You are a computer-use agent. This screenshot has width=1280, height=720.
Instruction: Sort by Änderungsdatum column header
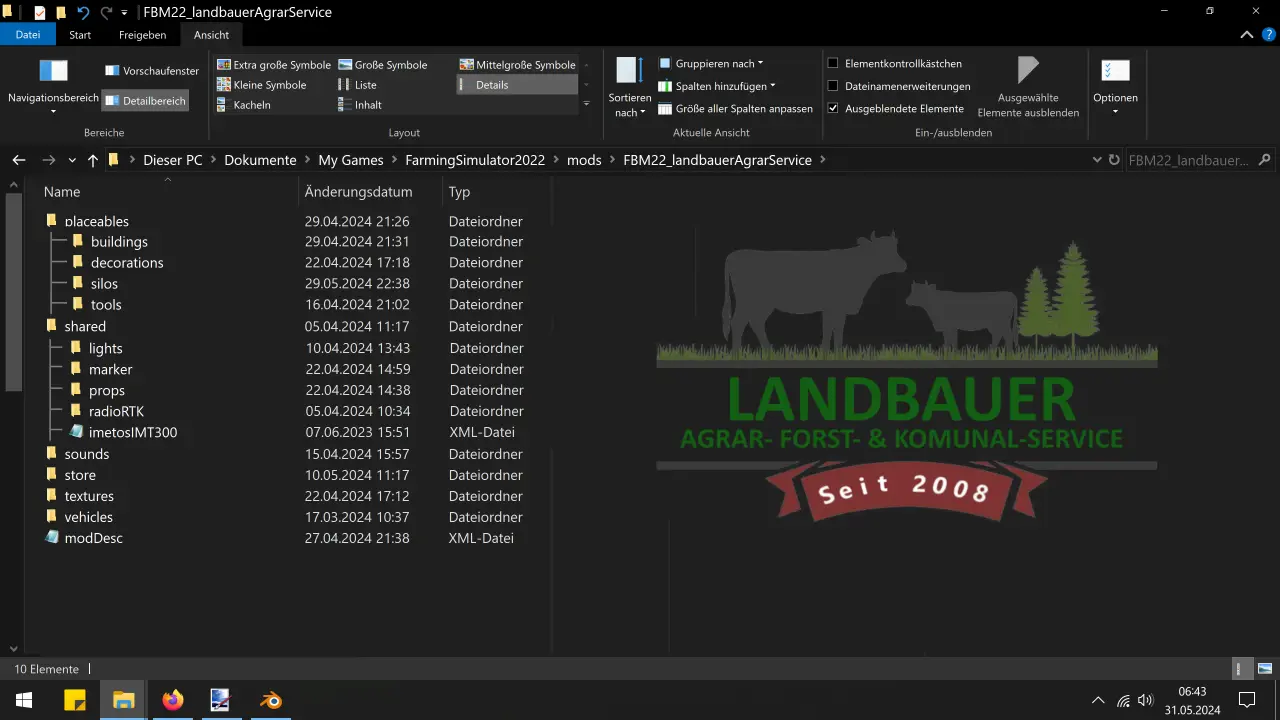tap(358, 192)
